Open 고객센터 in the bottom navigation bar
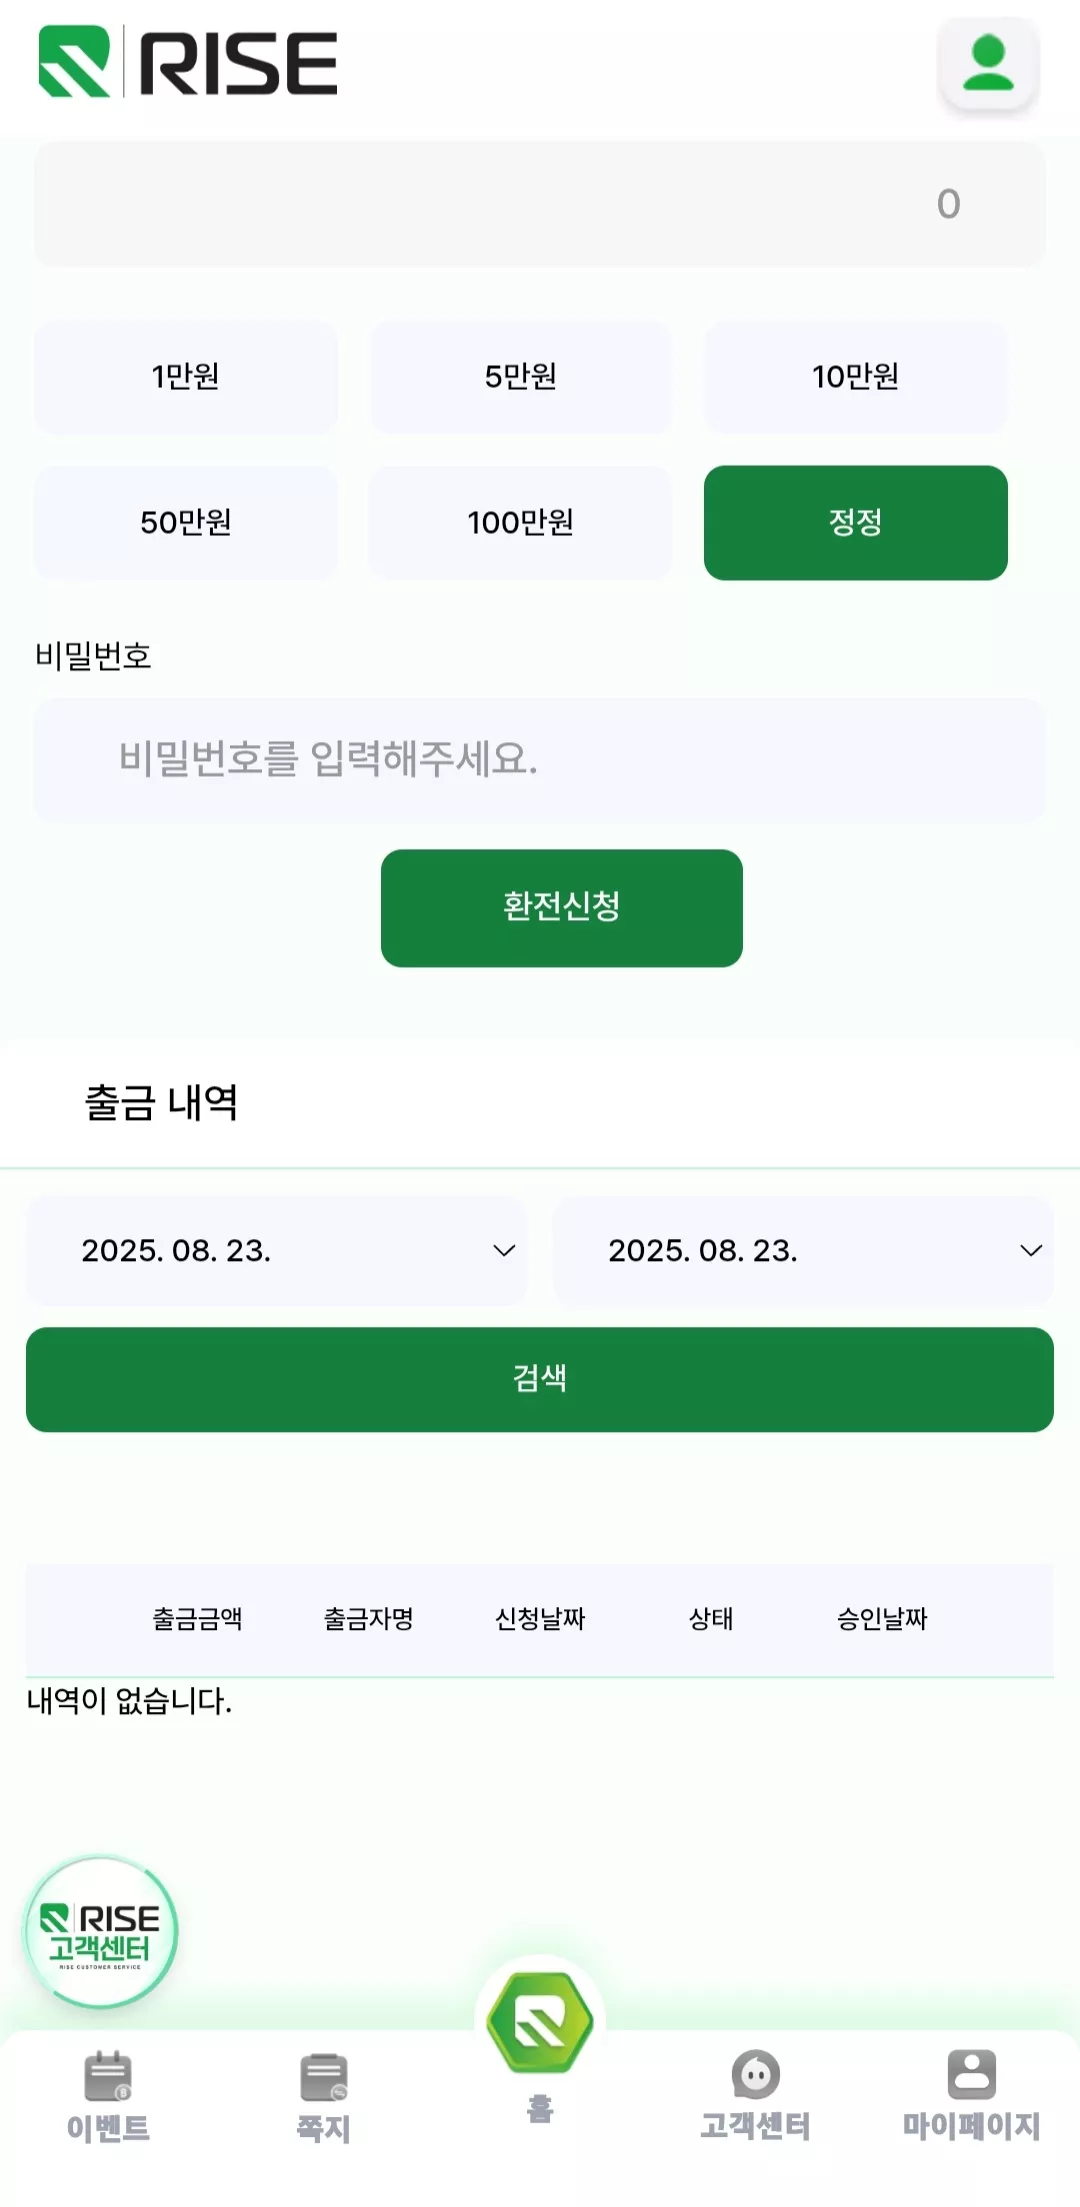Image resolution: width=1080 pixels, height=2207 pixels. pos(755,2095)
